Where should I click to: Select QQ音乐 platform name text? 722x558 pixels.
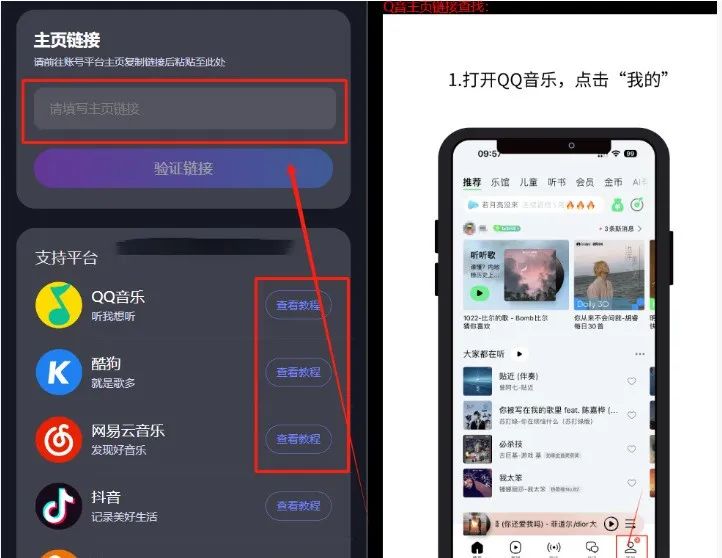point(118,297)
